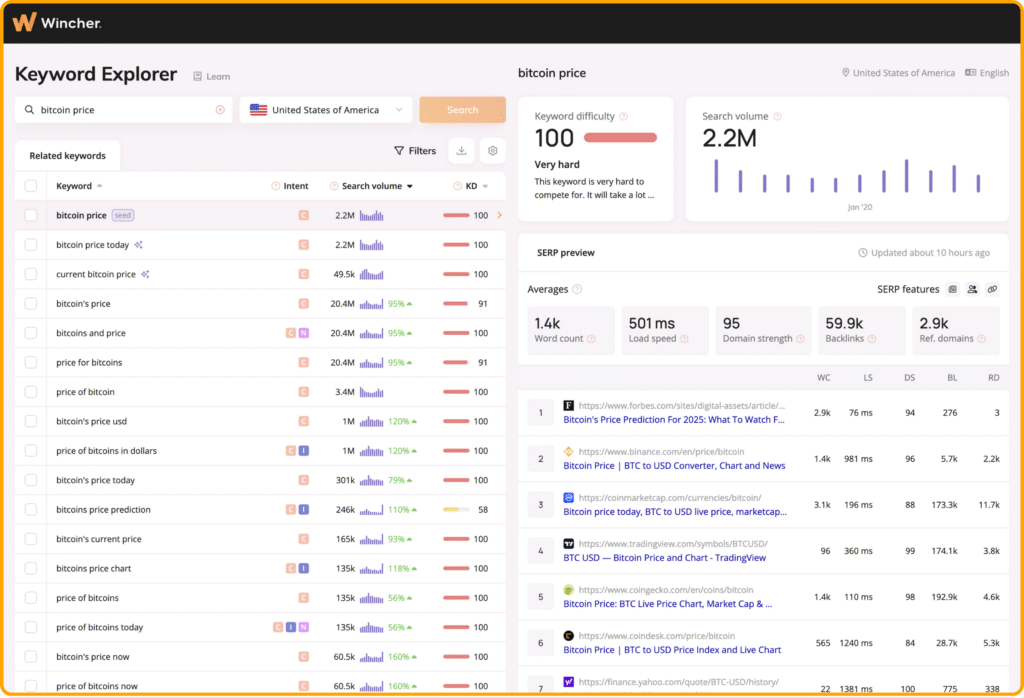Switch to the Related keywords tab
1024x698 pixels.
tap(67, 156)
